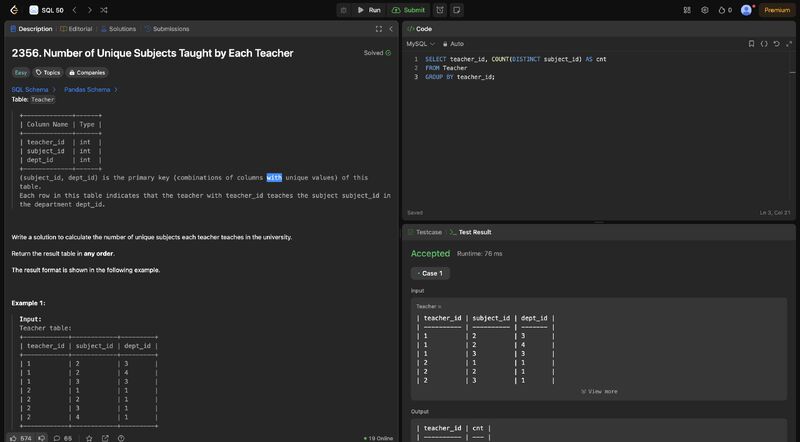The image size is (800, 442).
Task: Expand input with View more
Action: click(599, 391)
